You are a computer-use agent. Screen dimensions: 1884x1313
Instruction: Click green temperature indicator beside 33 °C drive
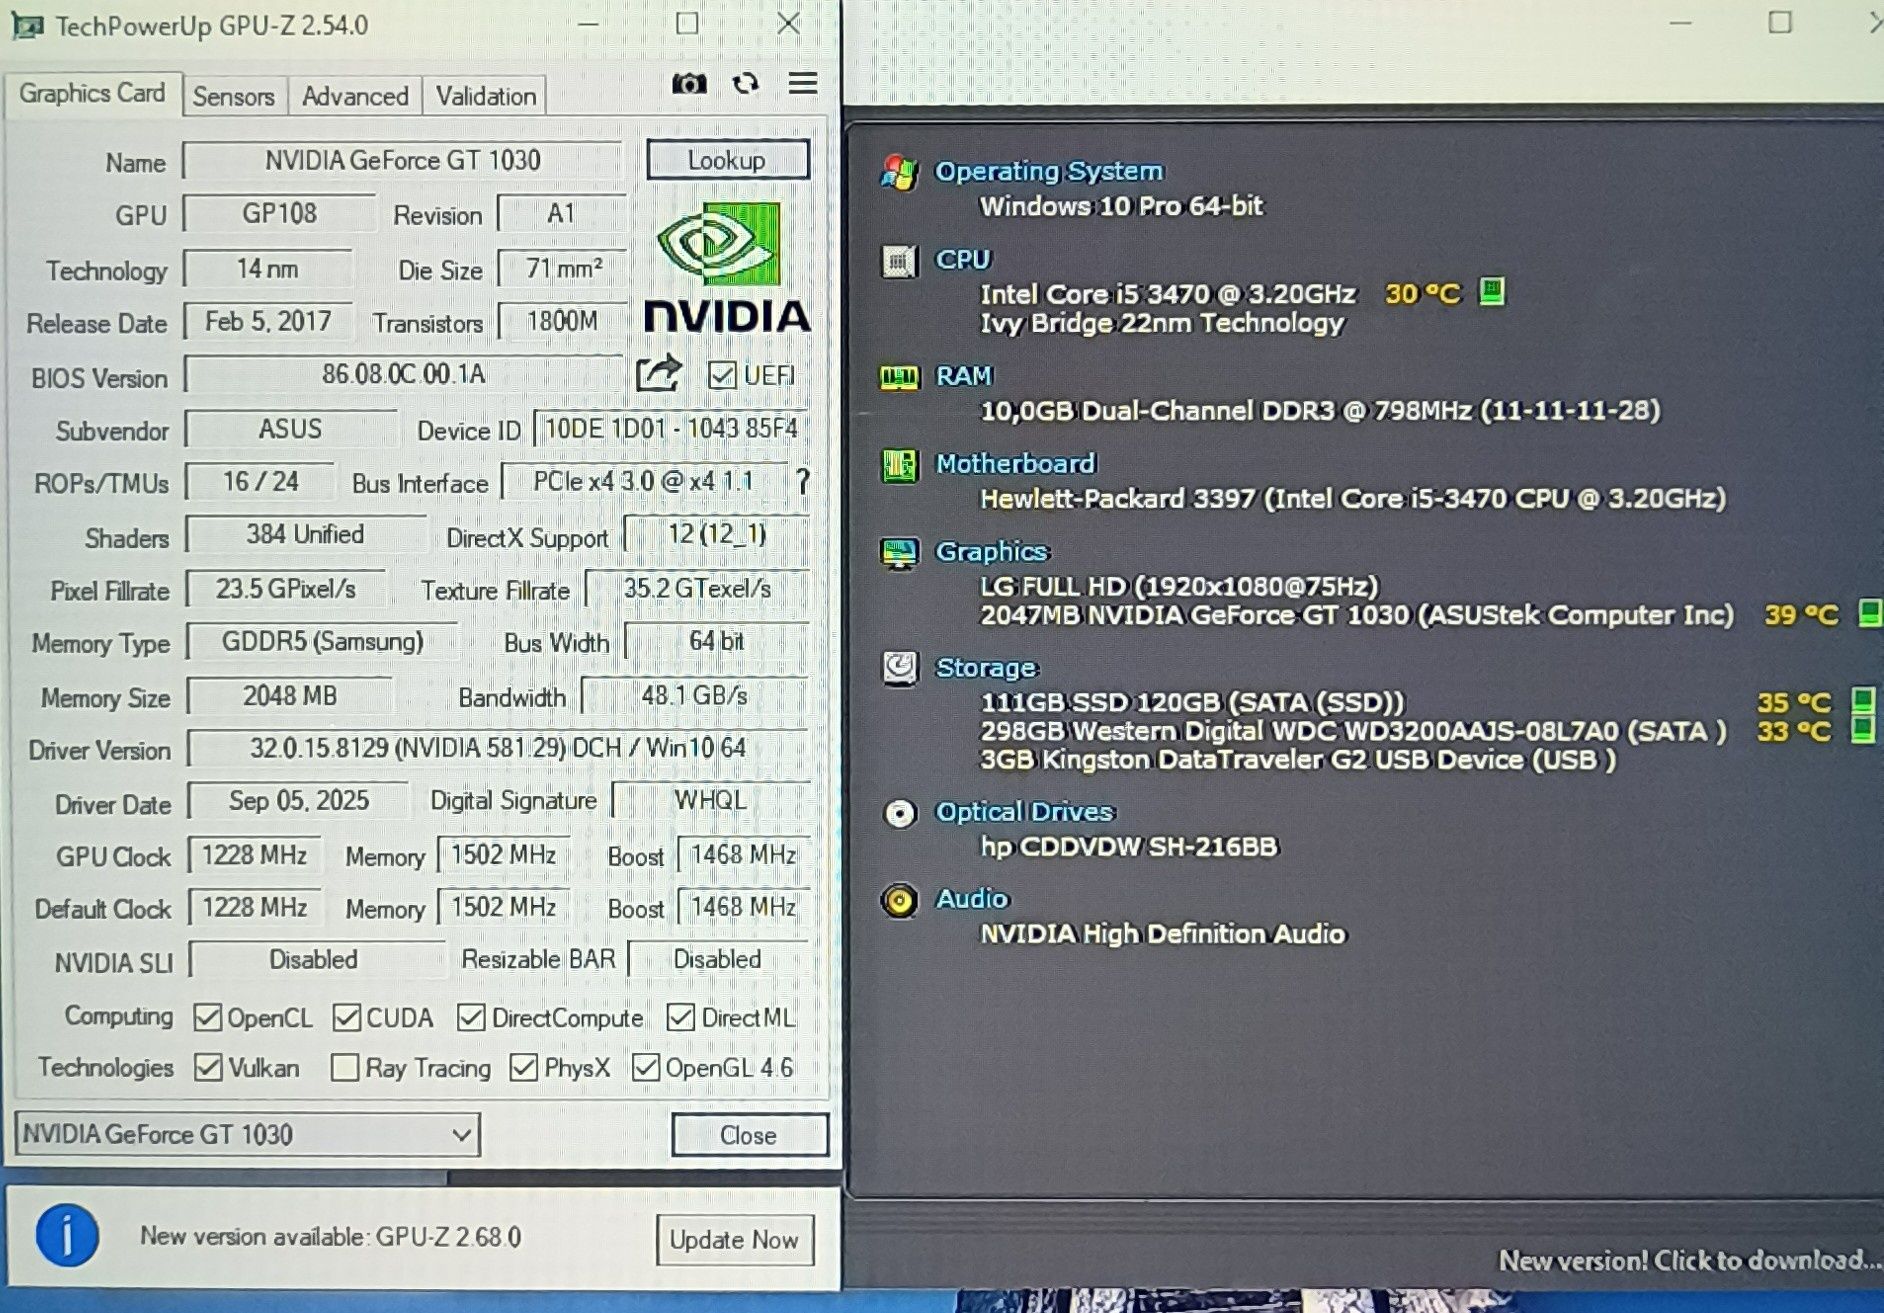point(1862,729)
